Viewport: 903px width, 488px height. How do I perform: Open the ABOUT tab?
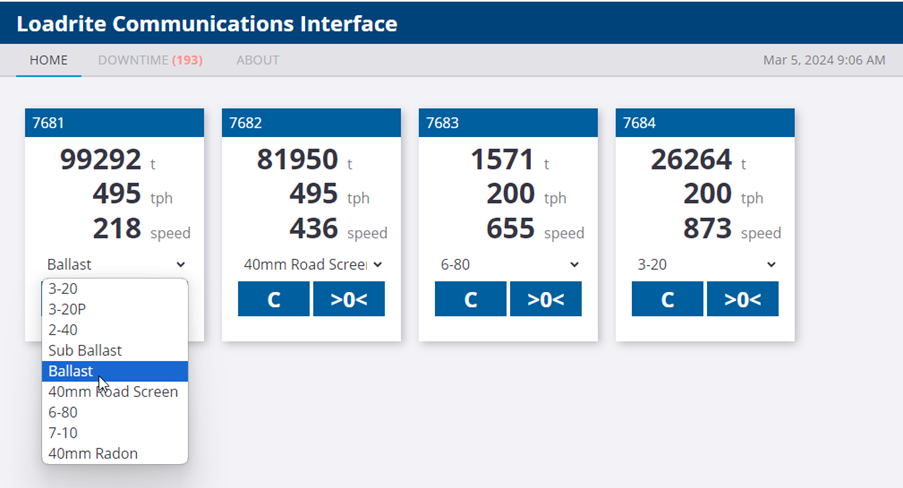257,60
